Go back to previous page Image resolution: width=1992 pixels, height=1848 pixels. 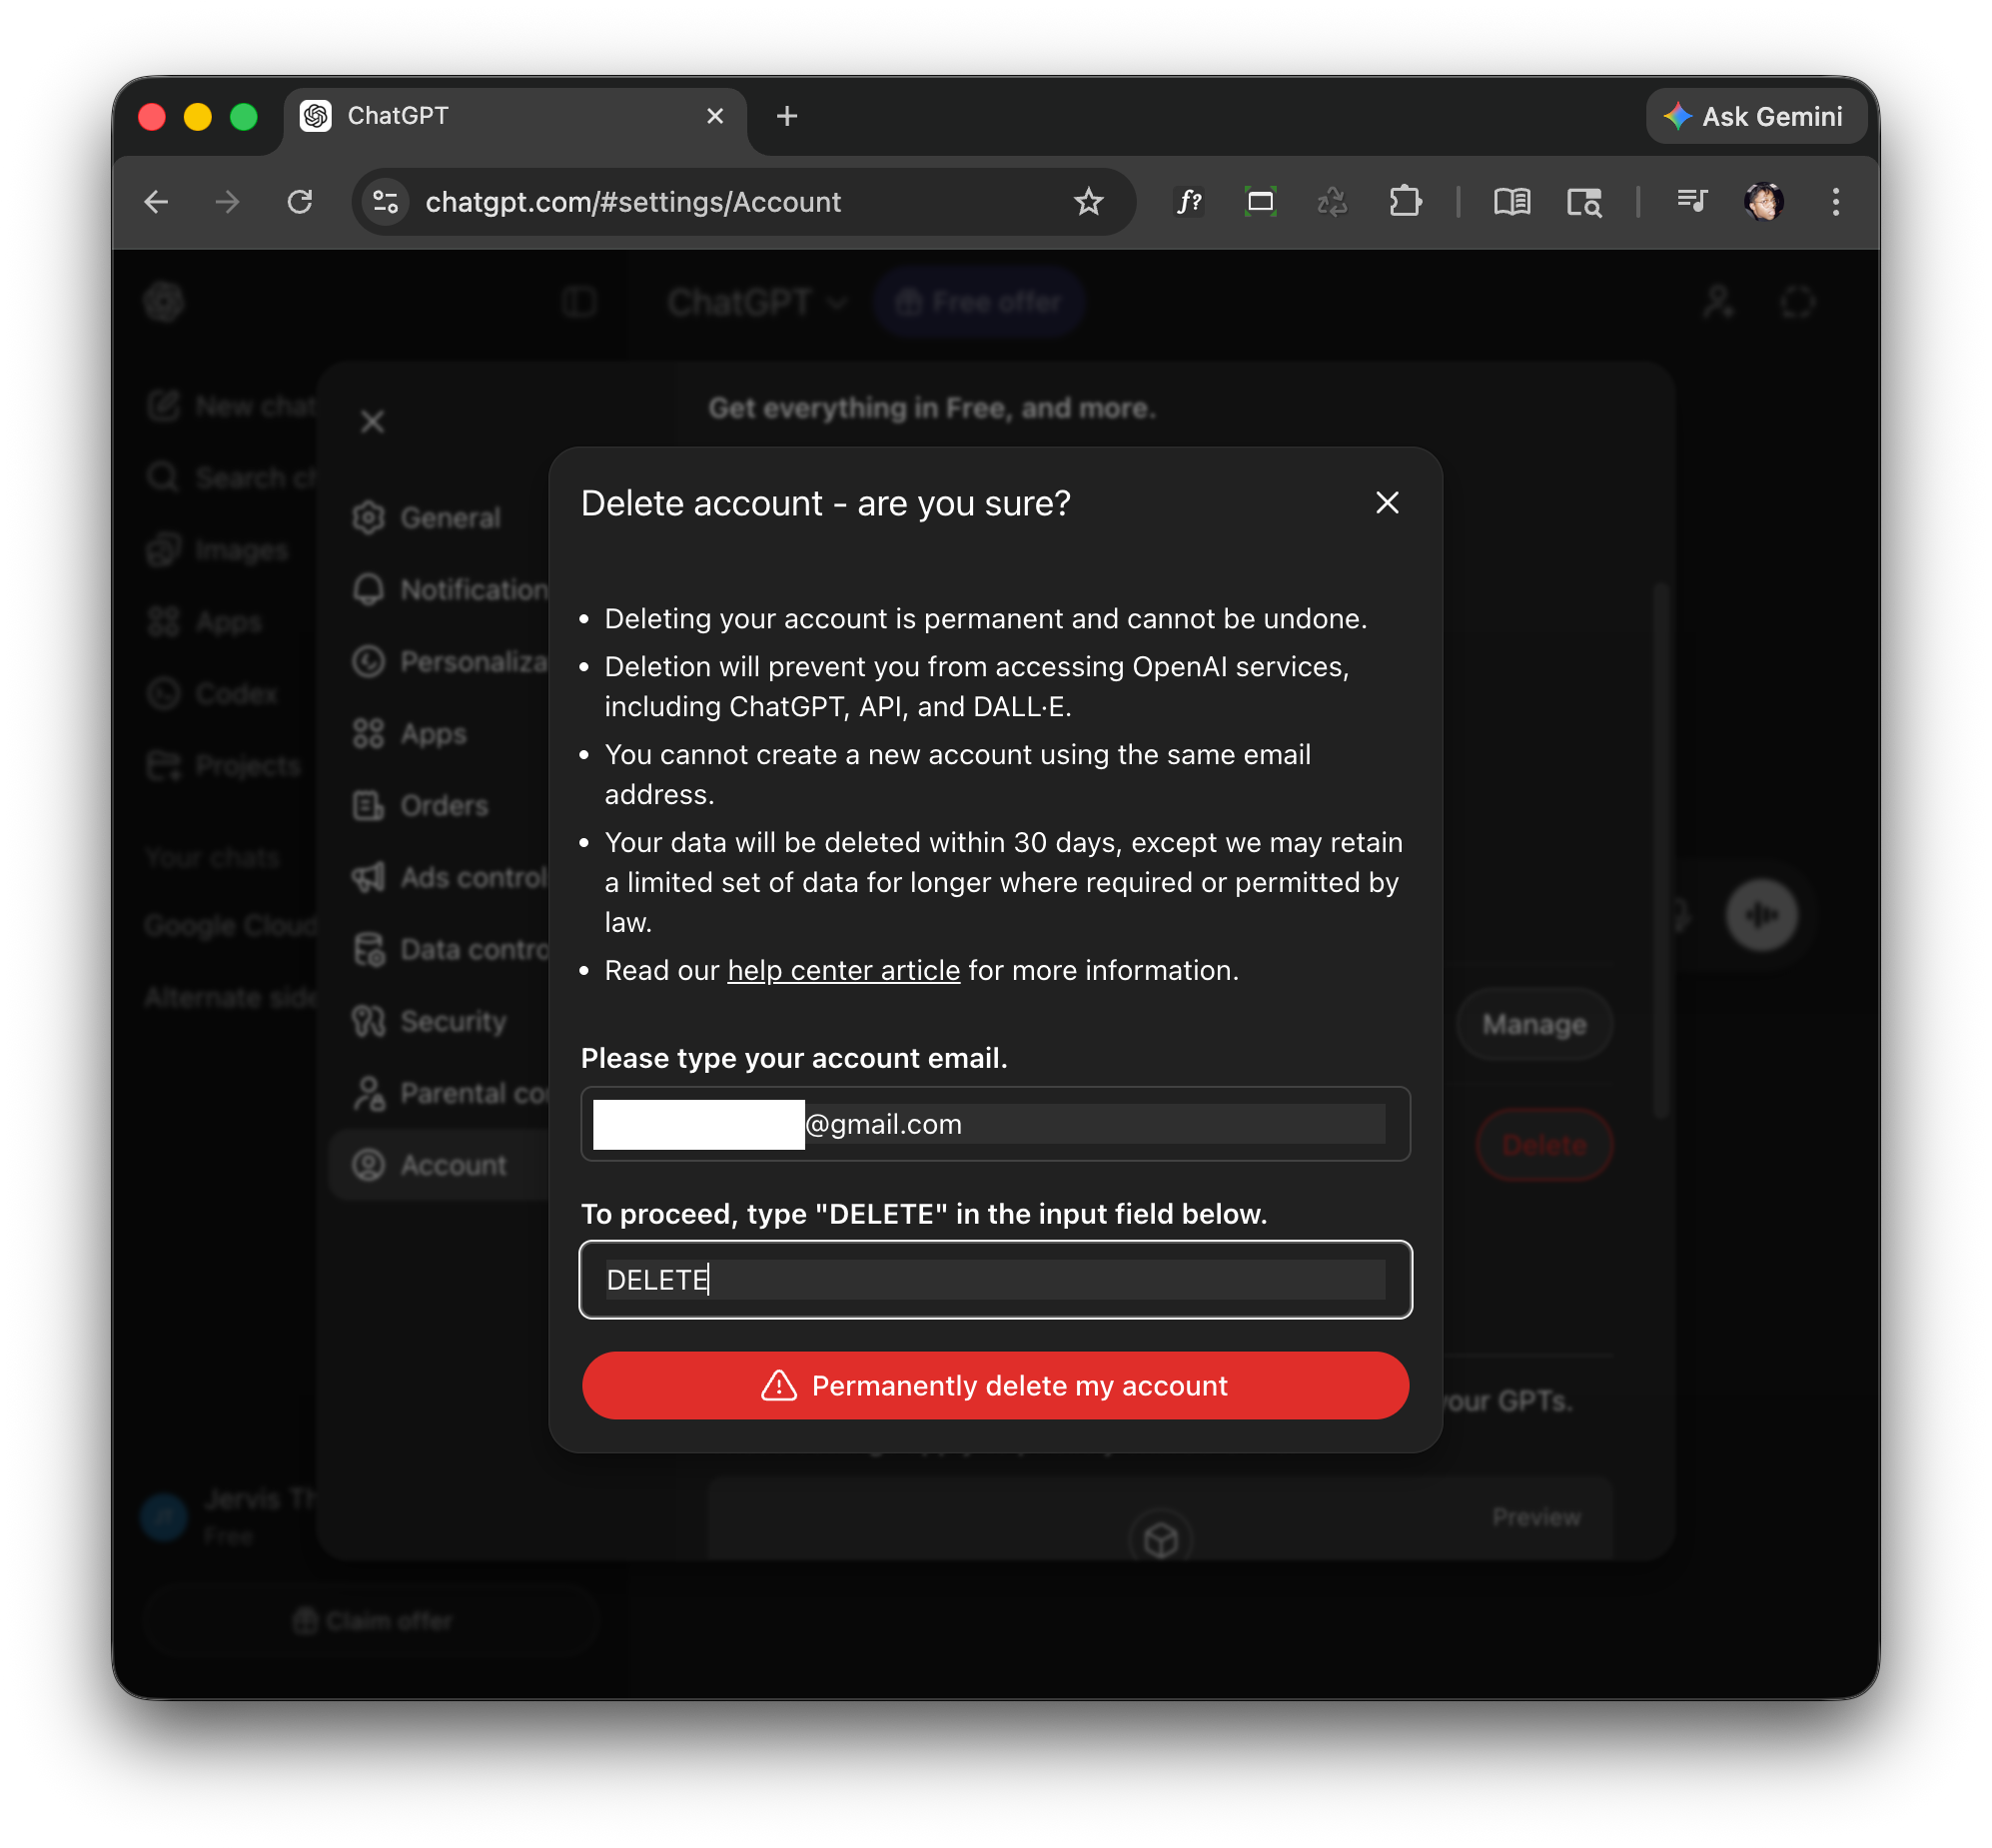(x=157, y=202)
